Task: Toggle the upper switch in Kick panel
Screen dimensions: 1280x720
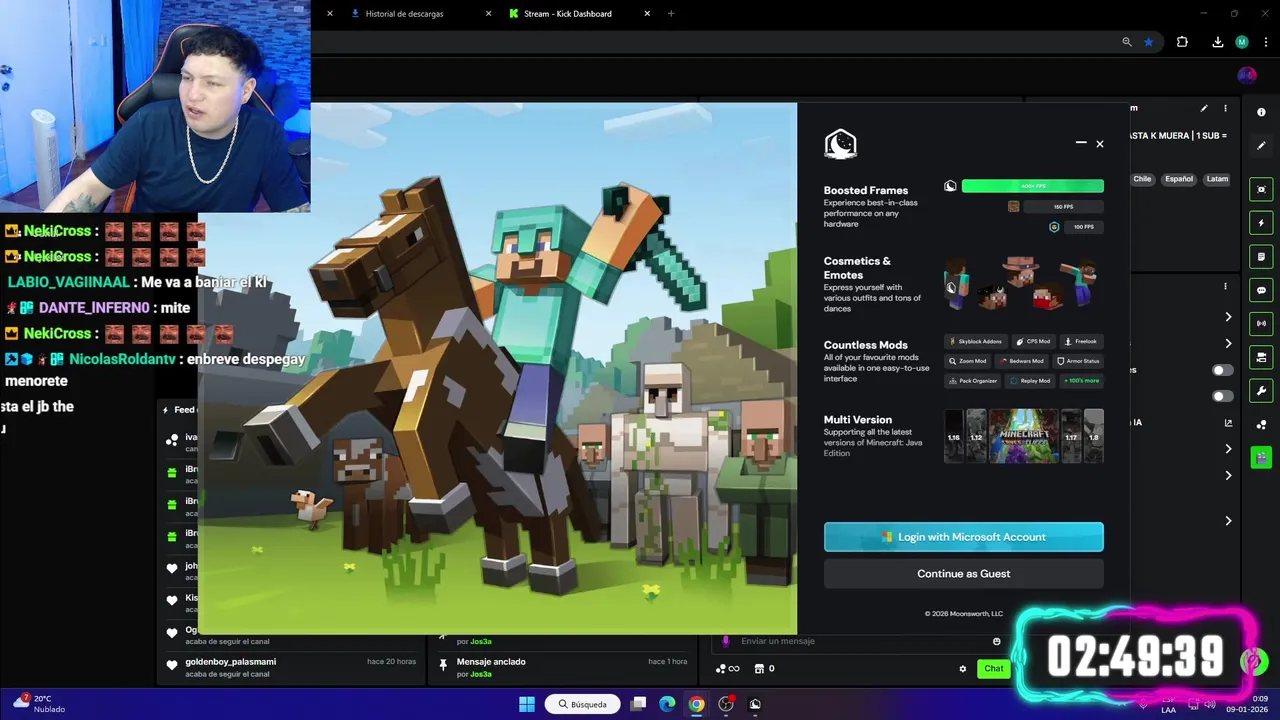Action: [1222, 370]
